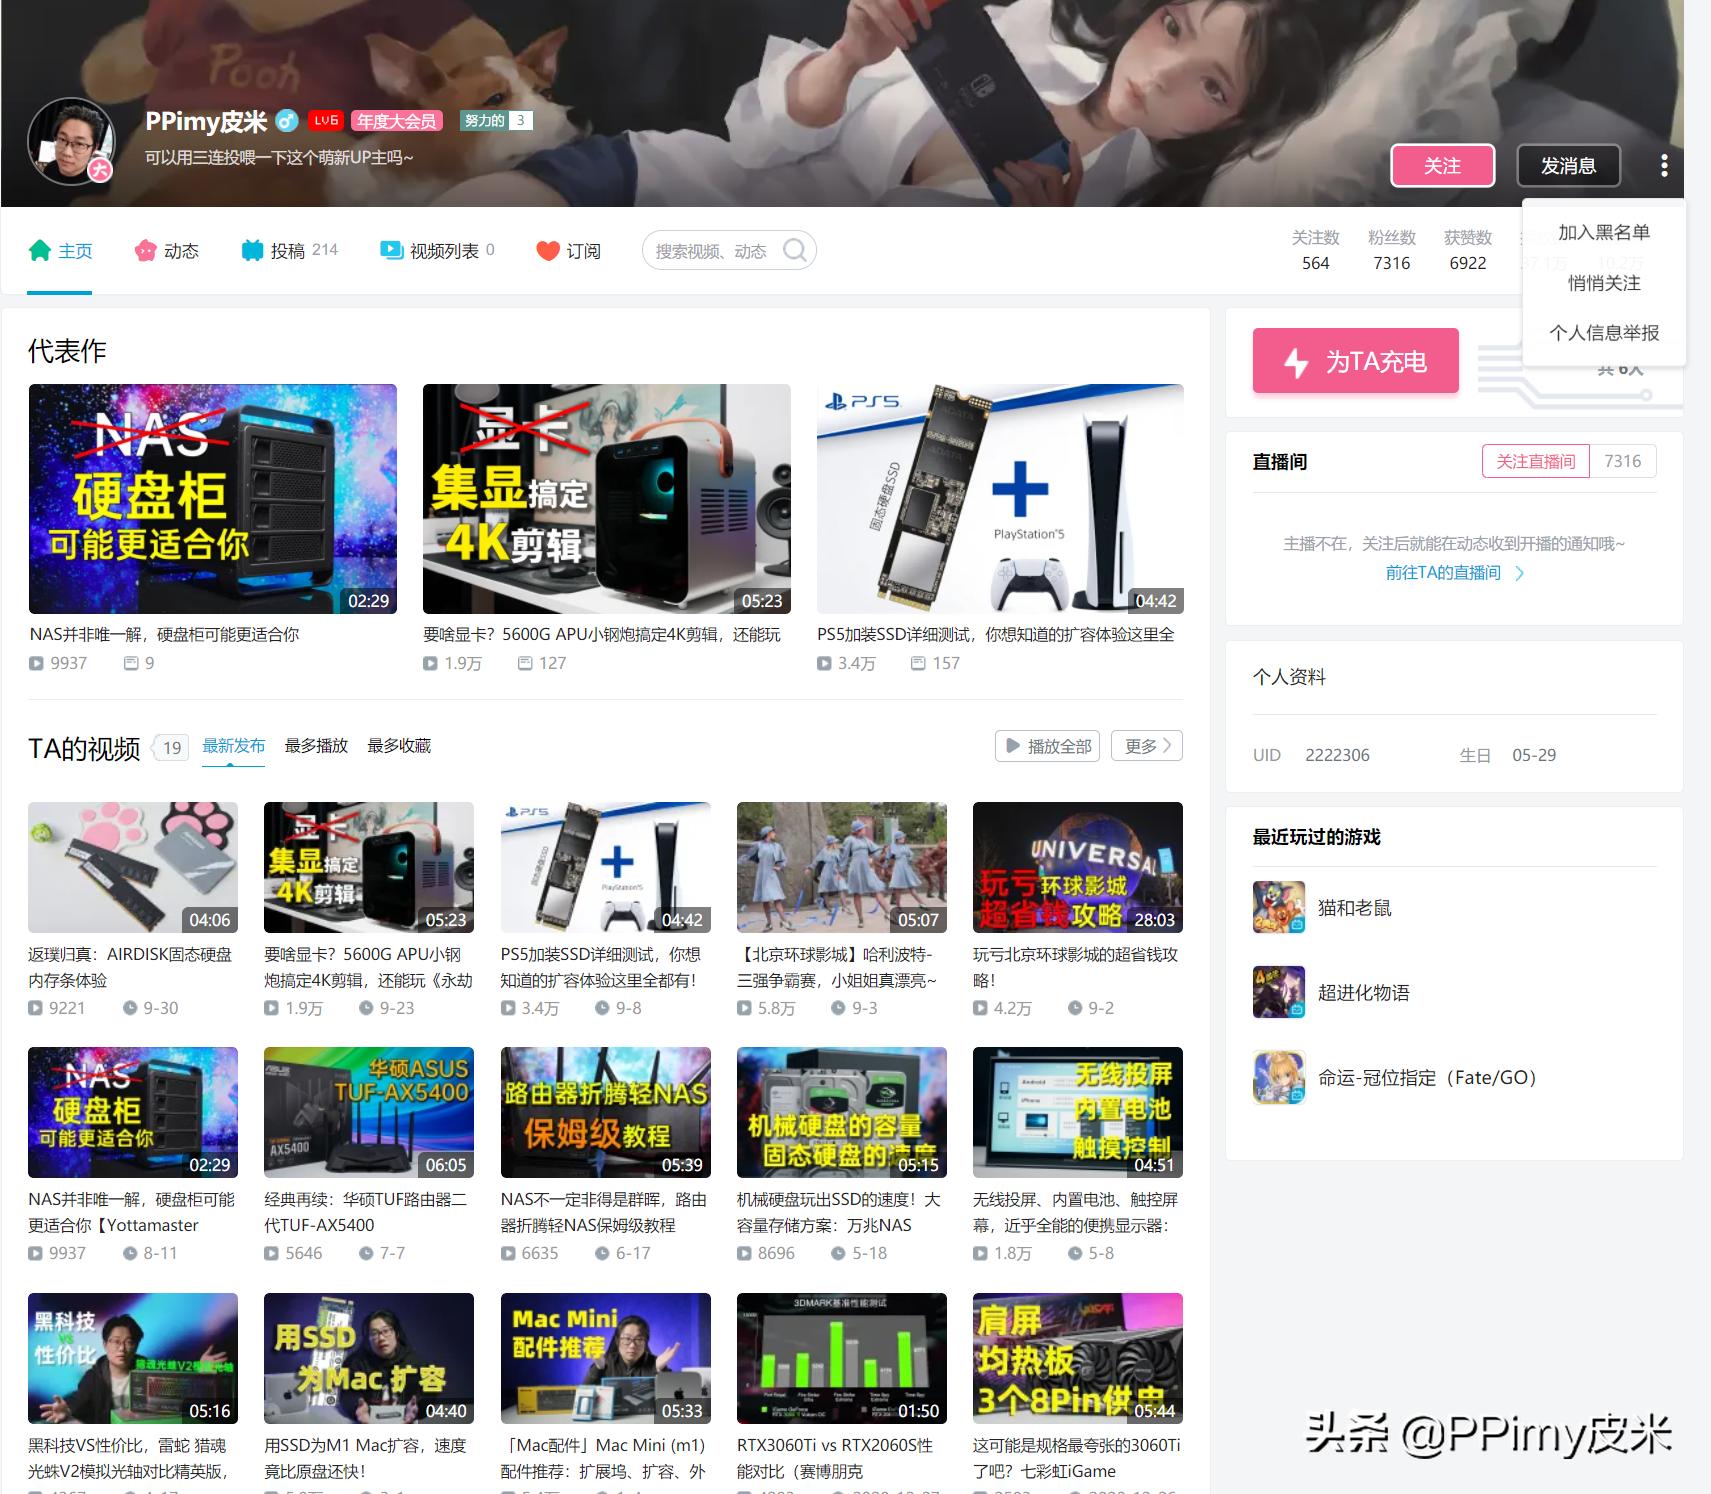This screenshot has width=1711, height=1494.
Task: Click the 代表作 section heading
Action: pos(67,351)
